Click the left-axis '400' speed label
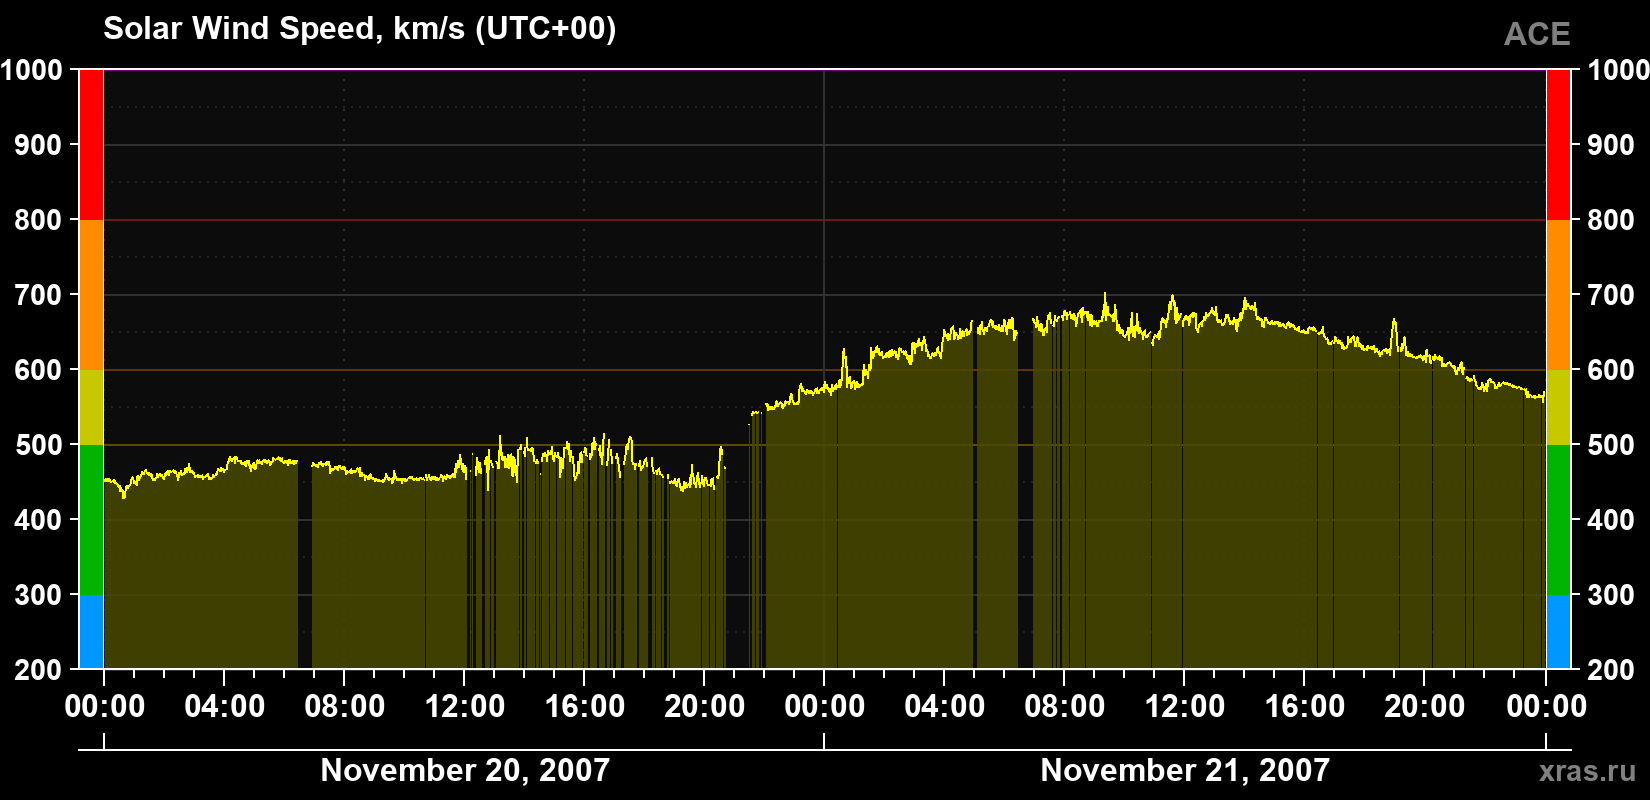This screenshot has height=800, width=1650. 39,520
